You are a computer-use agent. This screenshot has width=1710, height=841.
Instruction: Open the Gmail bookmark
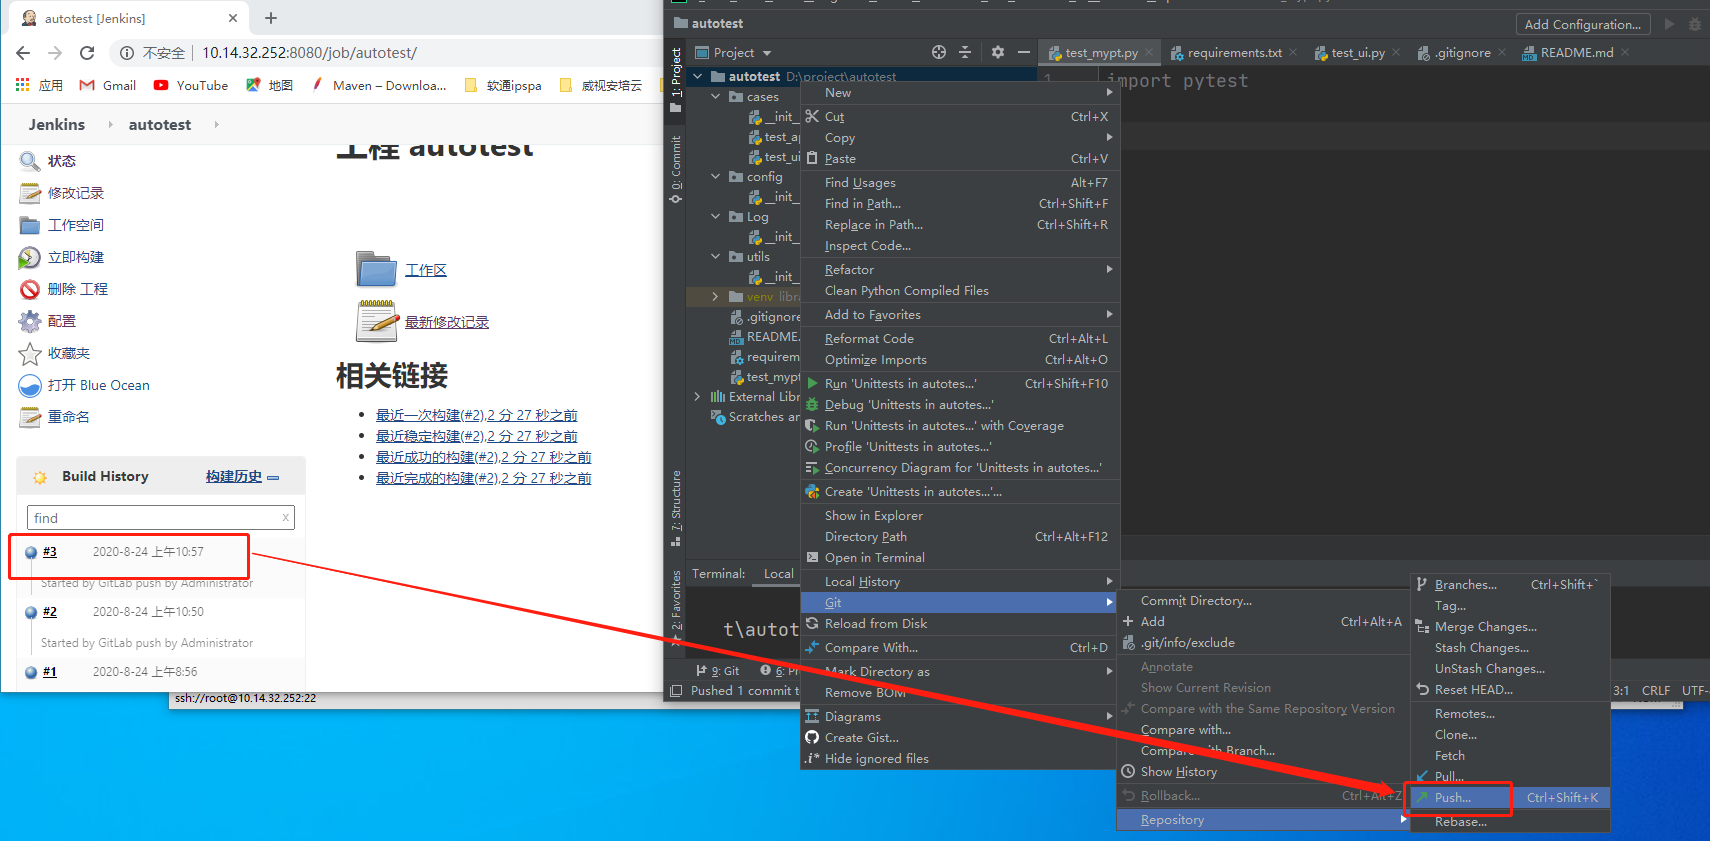click(x=108, y=85)
